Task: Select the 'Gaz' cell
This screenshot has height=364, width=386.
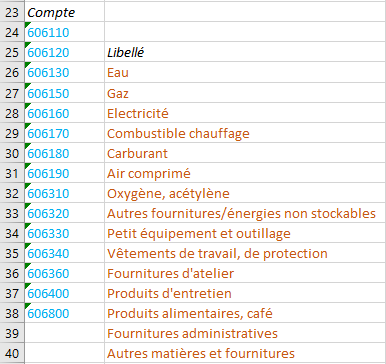Action: (x=245, y=93)
